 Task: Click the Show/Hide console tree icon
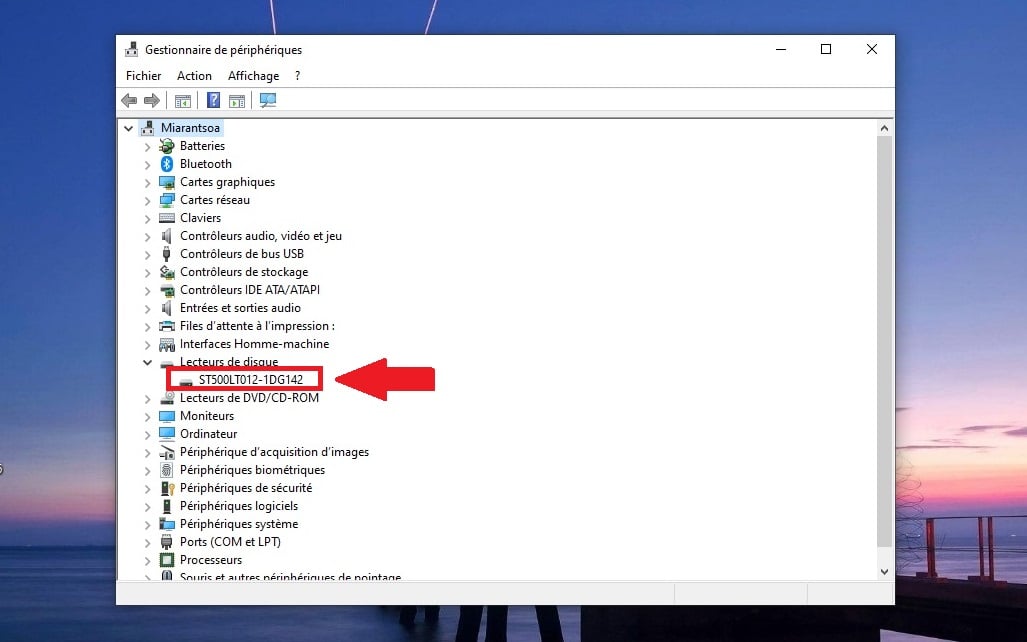[183, 100]
